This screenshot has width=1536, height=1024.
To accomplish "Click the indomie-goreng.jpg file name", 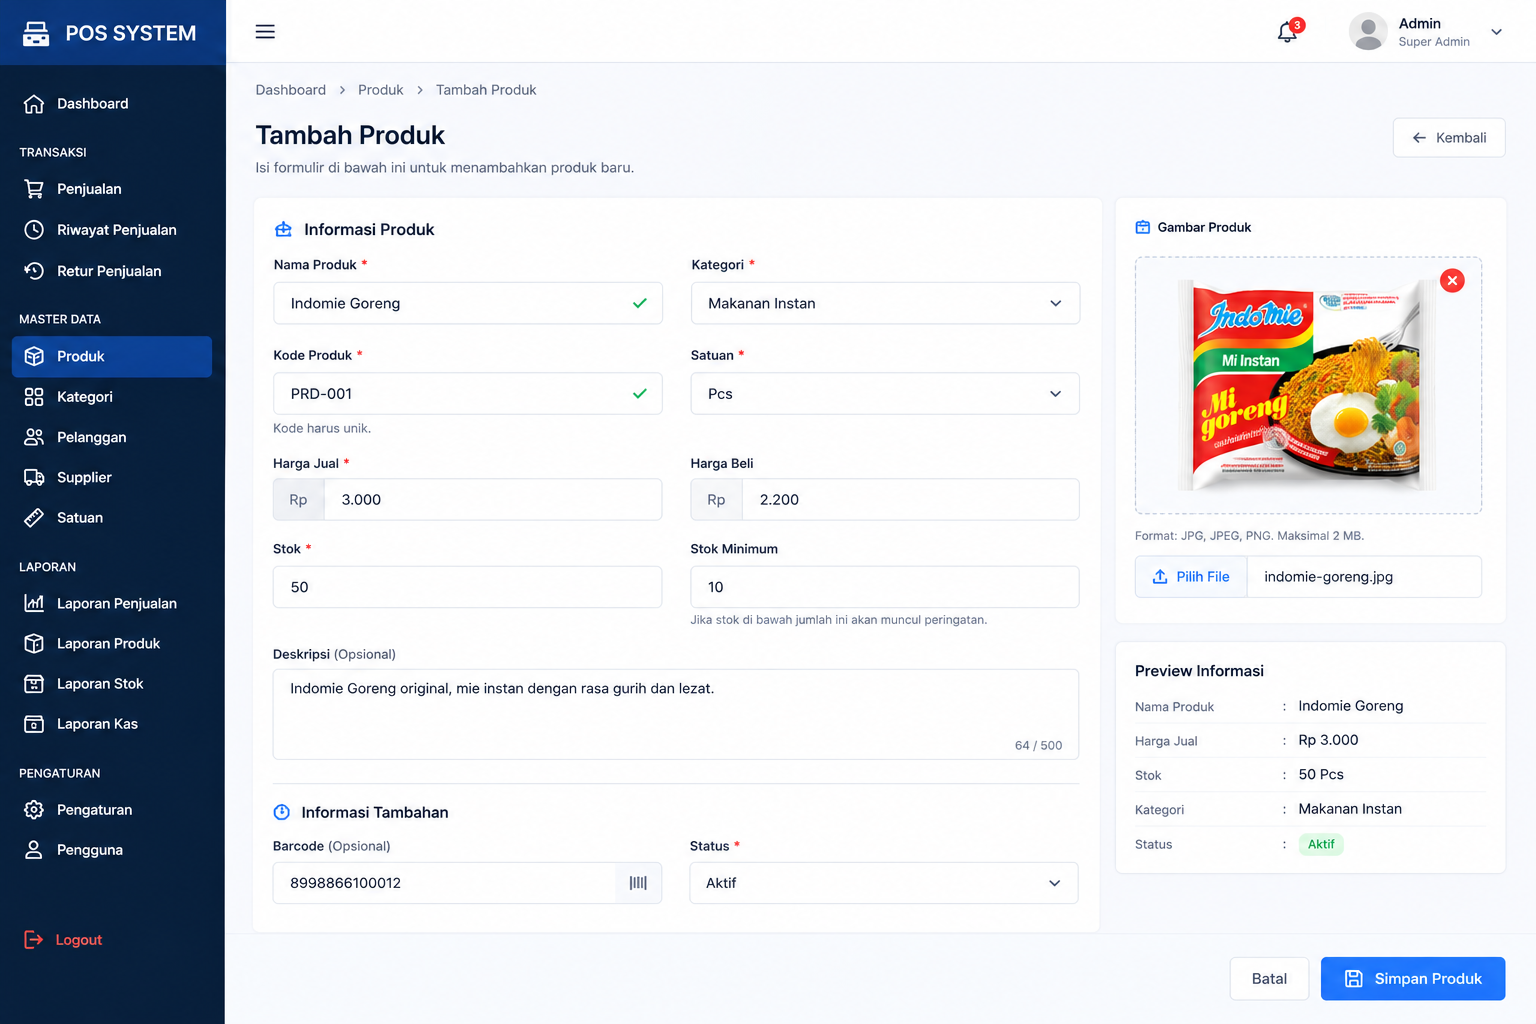I will (1329, 577).
